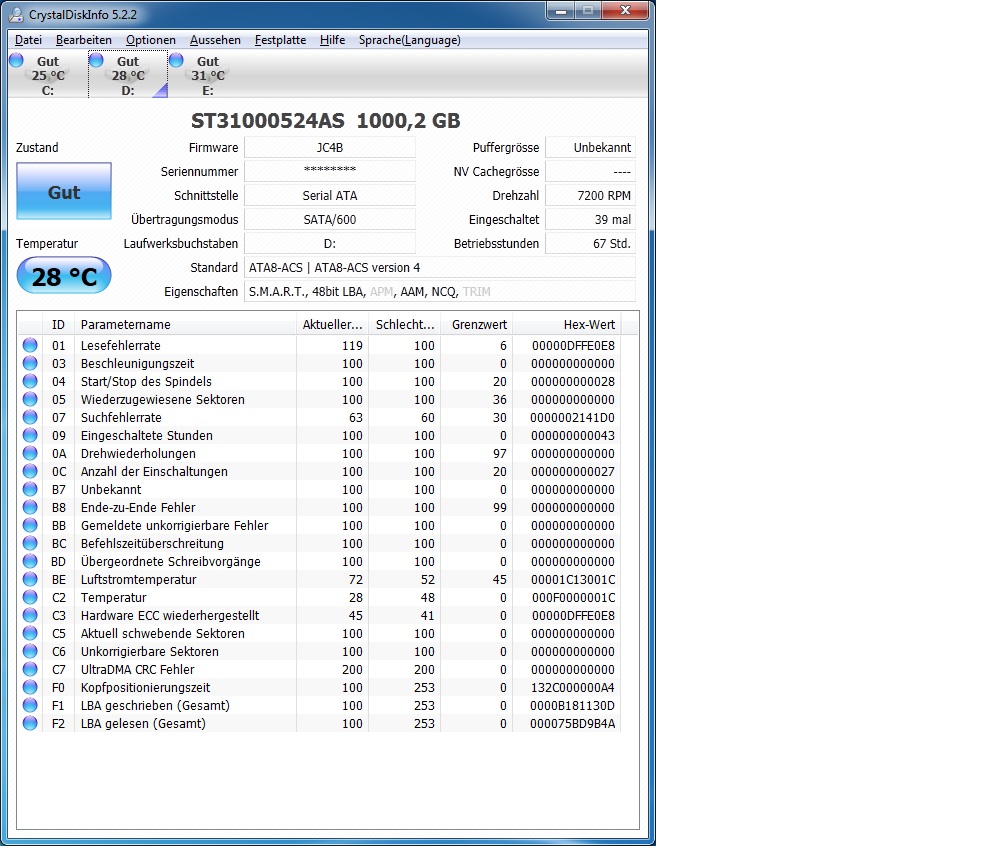
Task: Switch to the E: drive tab
Action: (208, 75)
